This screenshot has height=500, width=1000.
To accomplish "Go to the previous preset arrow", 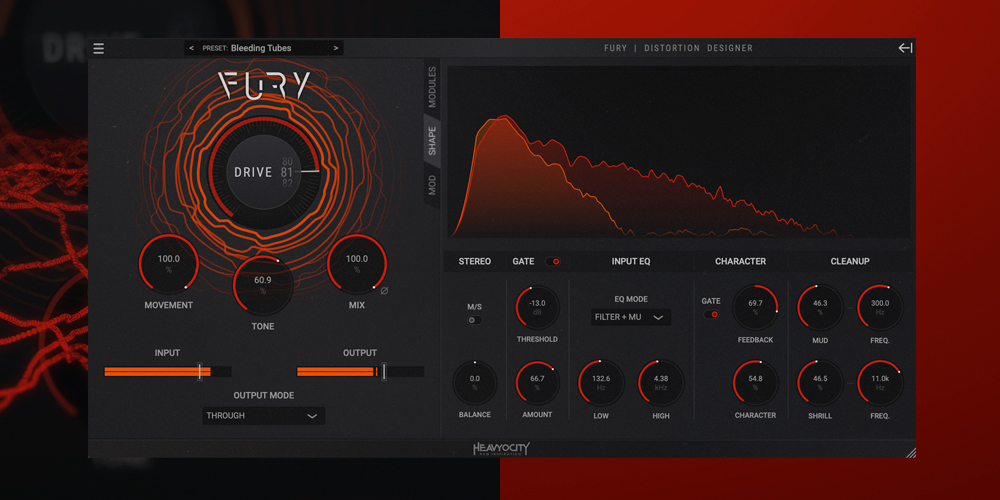I will click(x=192, y=48).
